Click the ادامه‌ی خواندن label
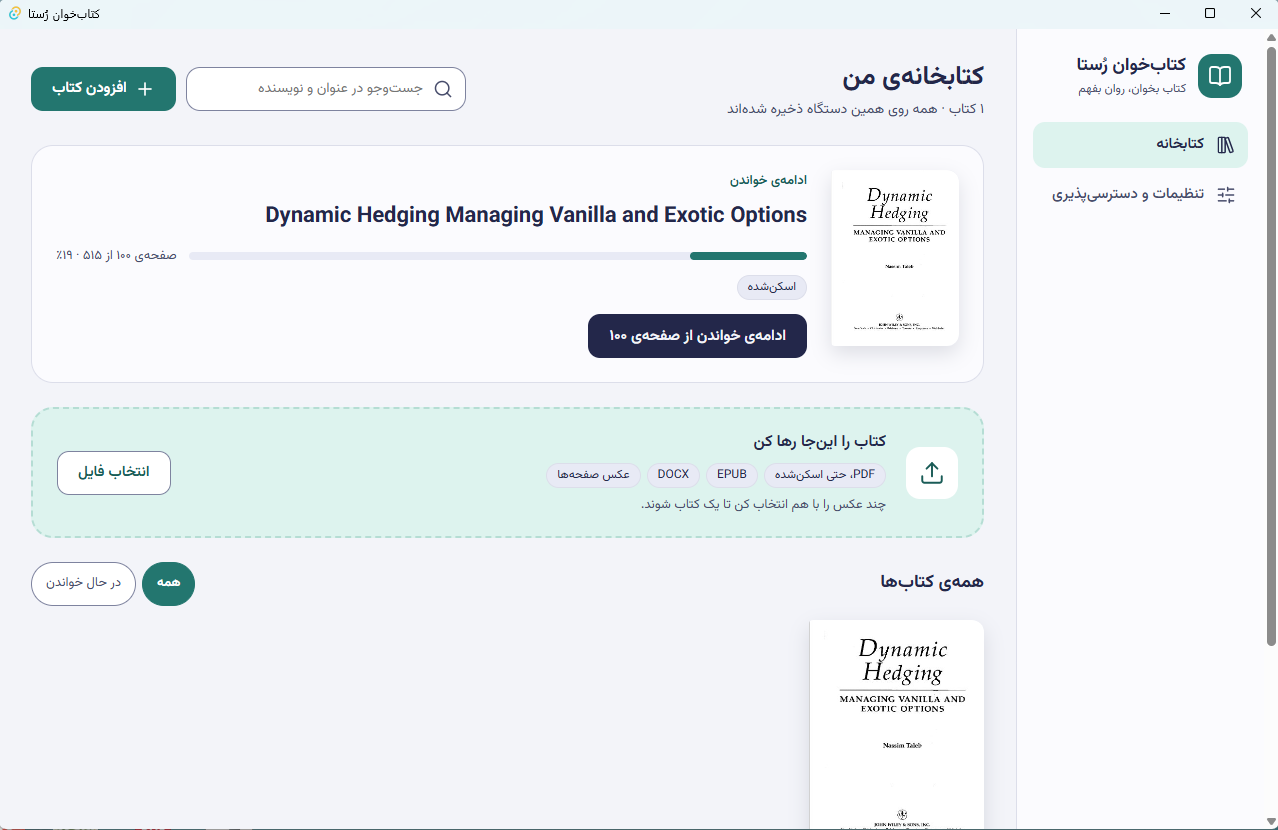Viewport: 1278px width, 830px height. (x=768, y=180)
